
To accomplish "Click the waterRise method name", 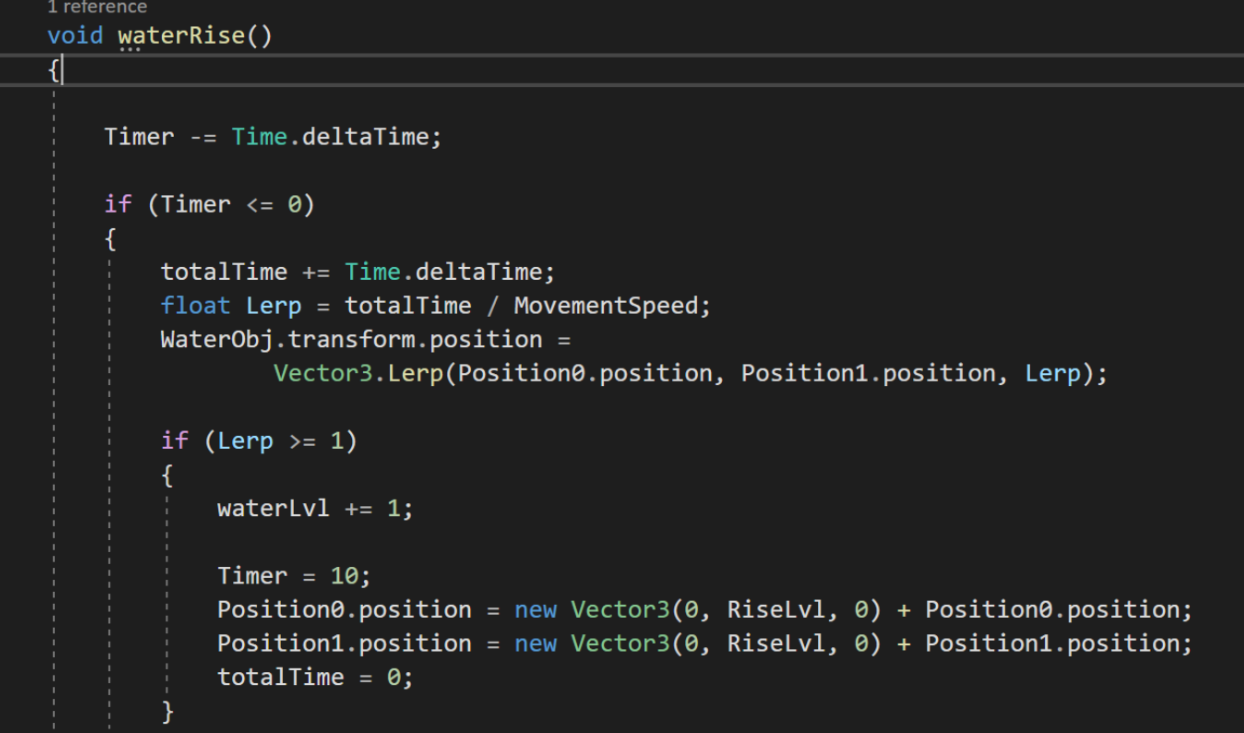I will [181, 36].
